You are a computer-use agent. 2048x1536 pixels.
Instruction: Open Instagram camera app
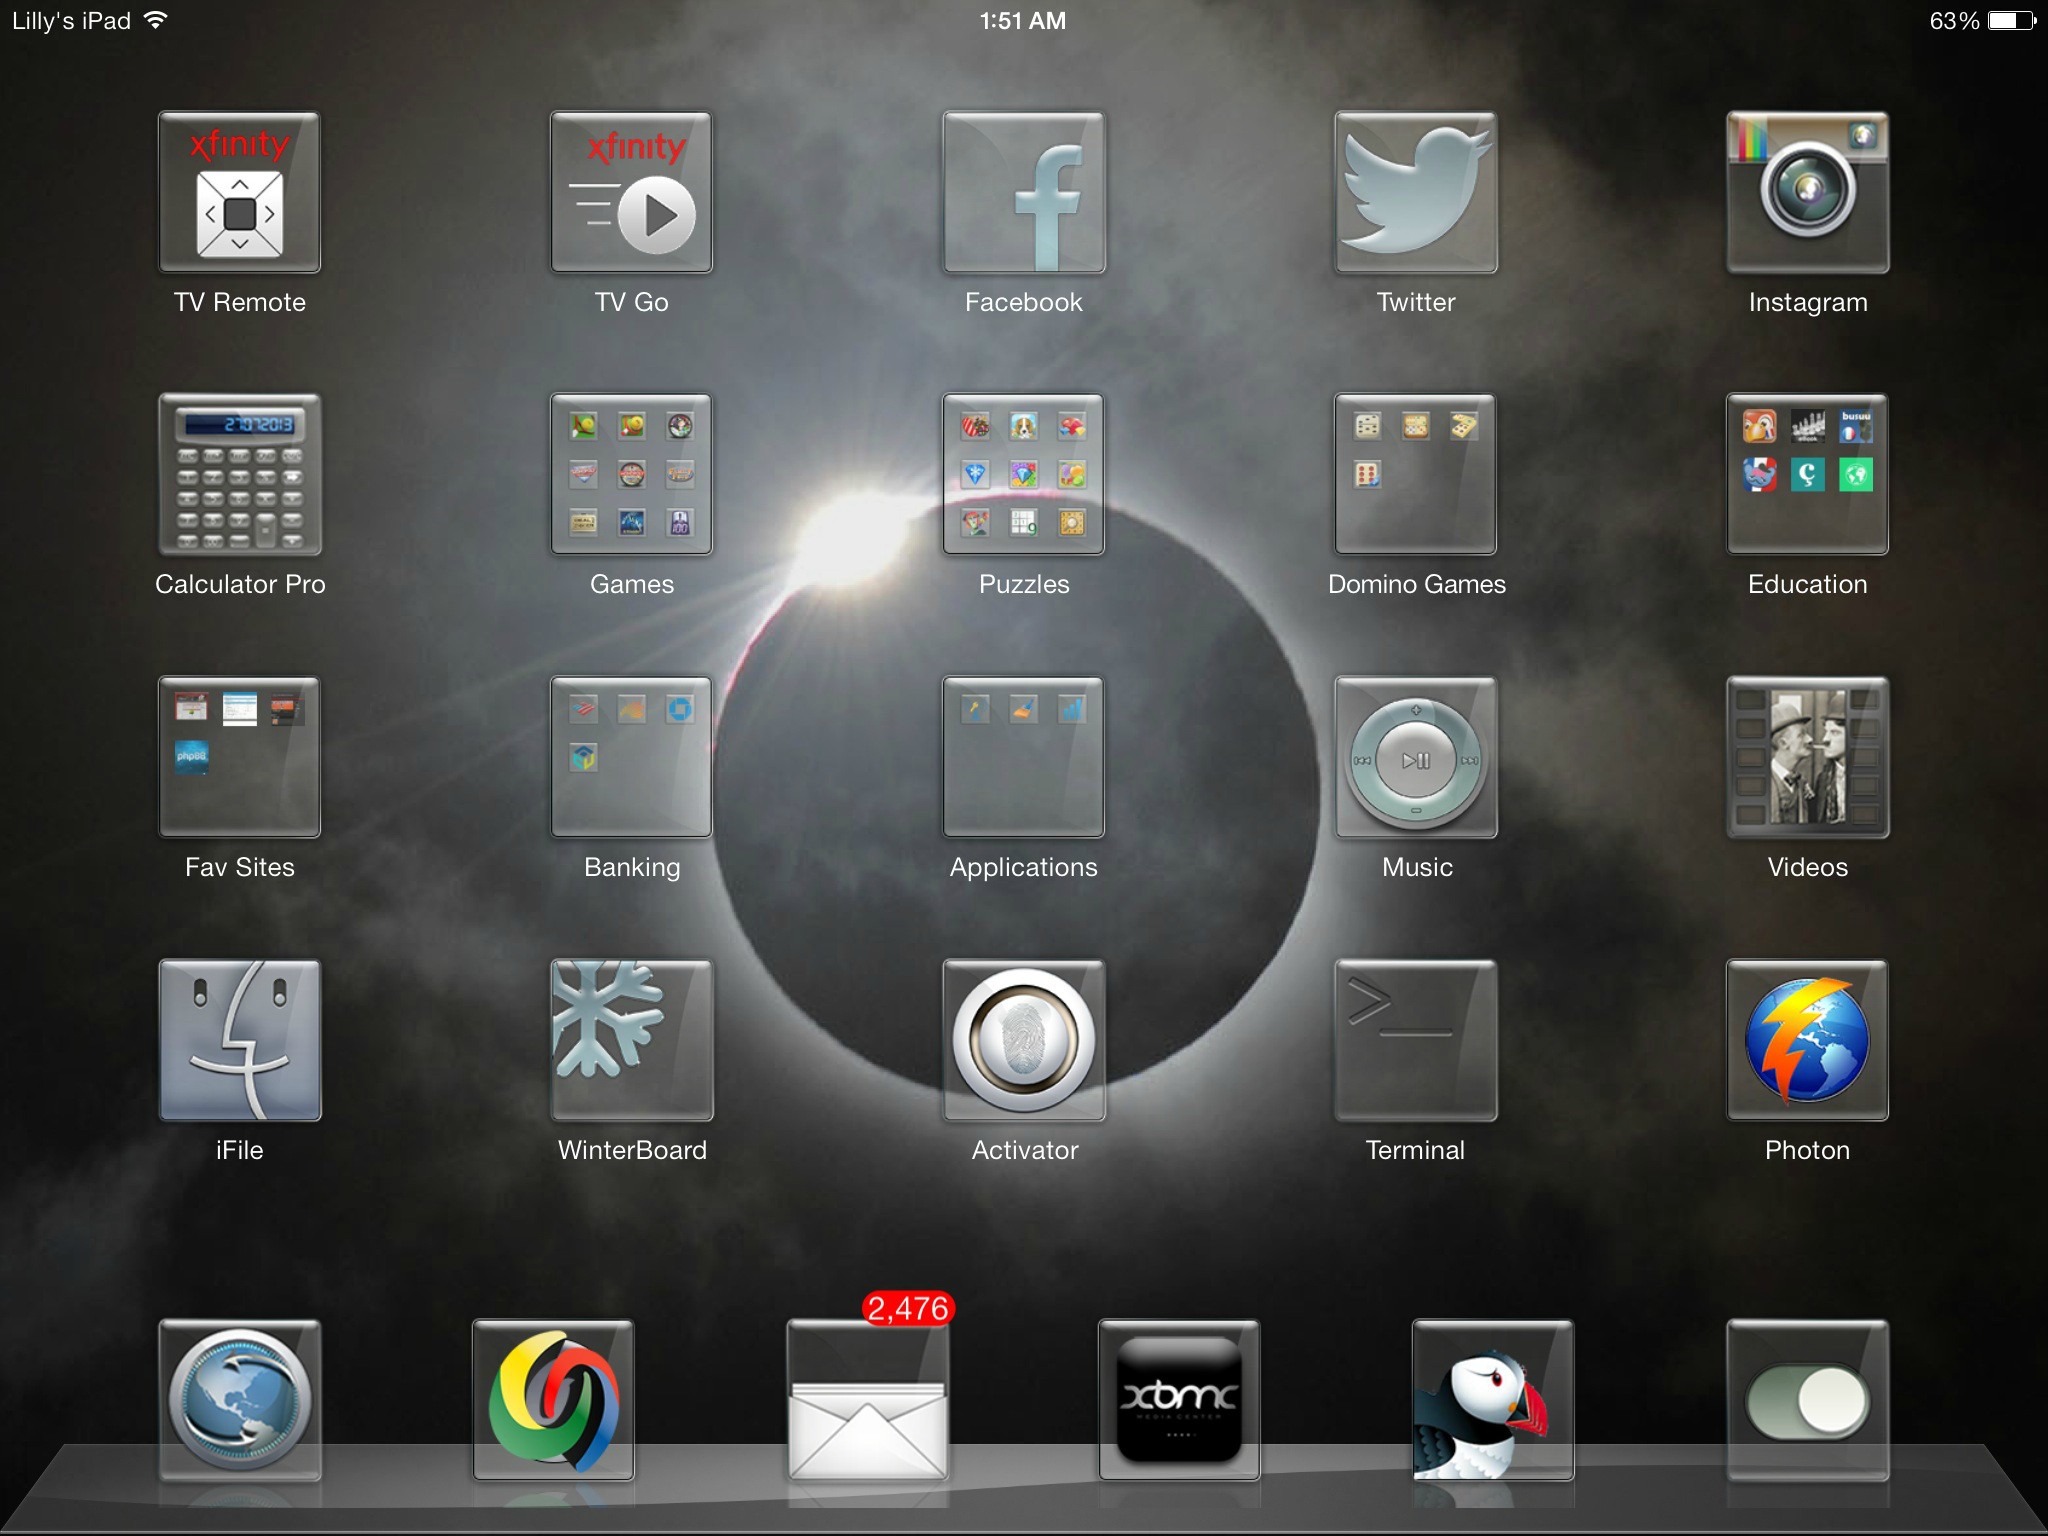[1808, 192]
